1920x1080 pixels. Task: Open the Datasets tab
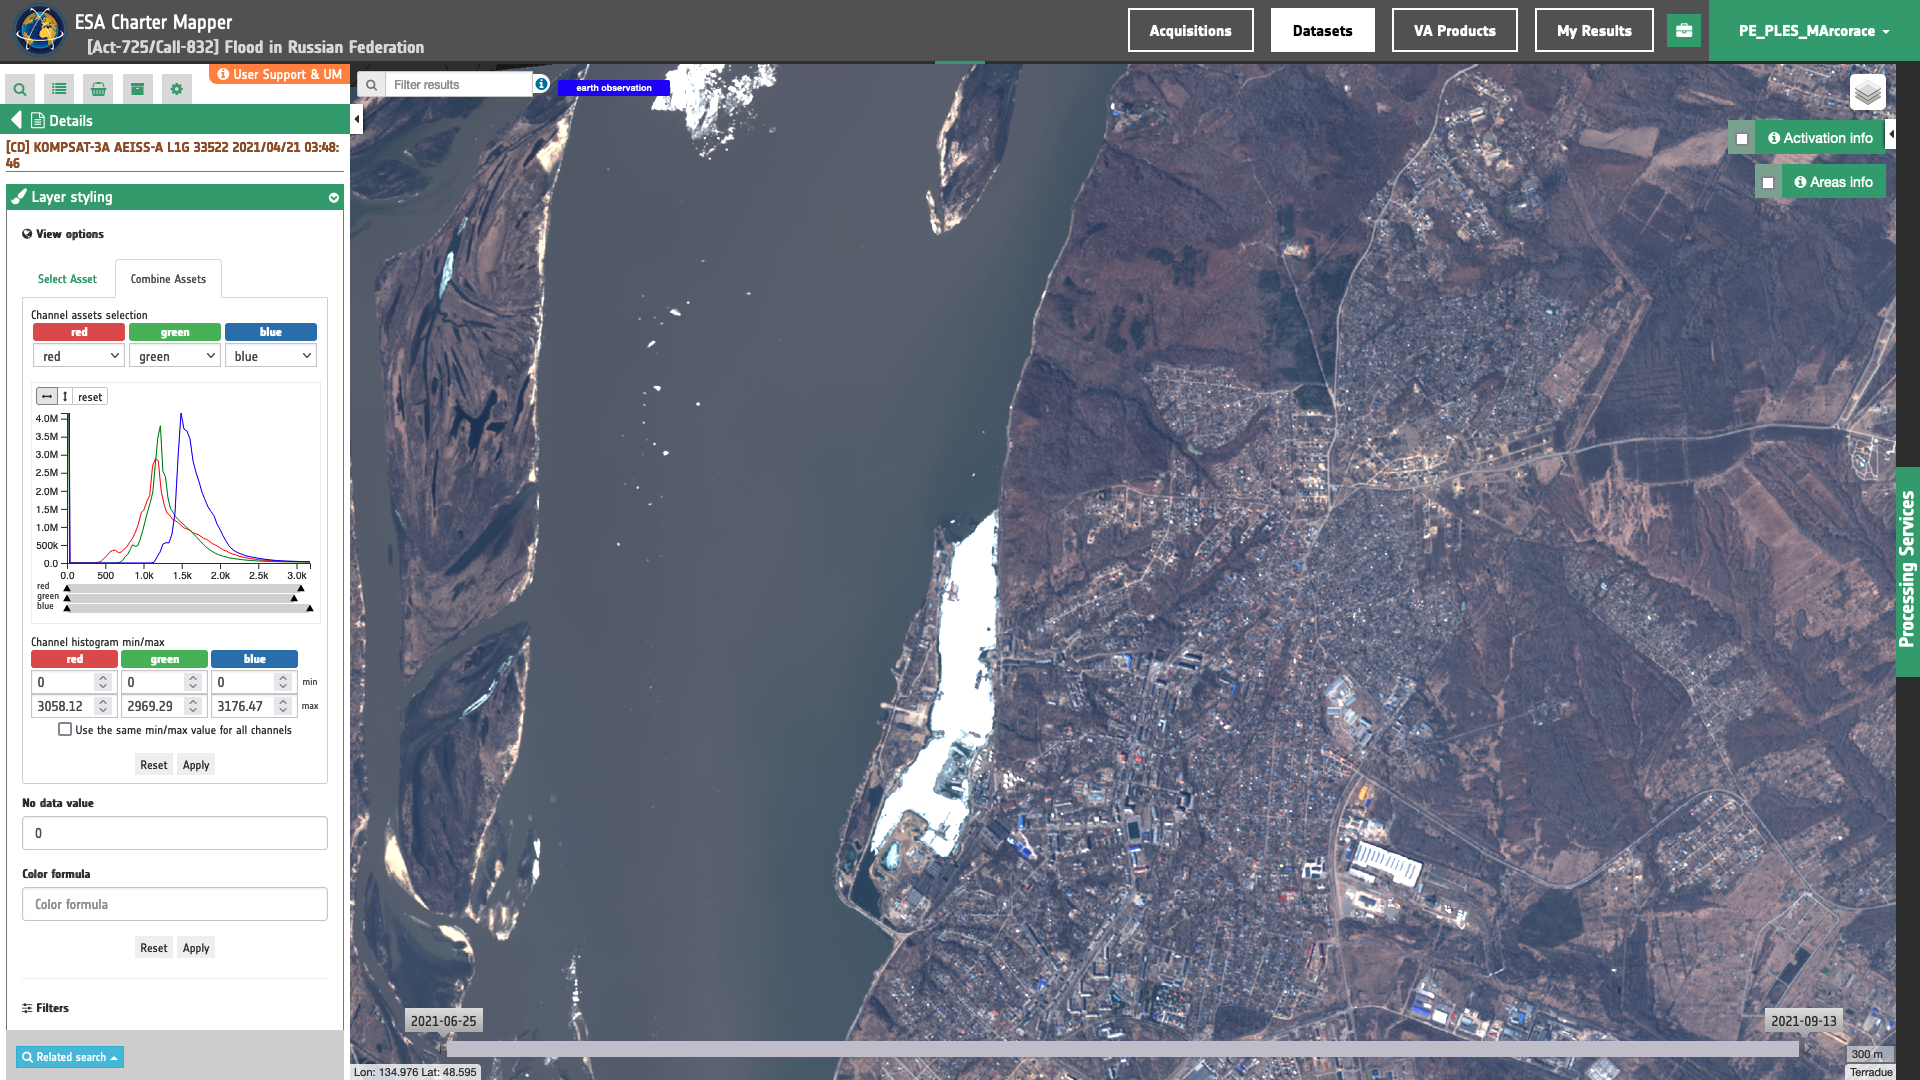[1322, 31]
